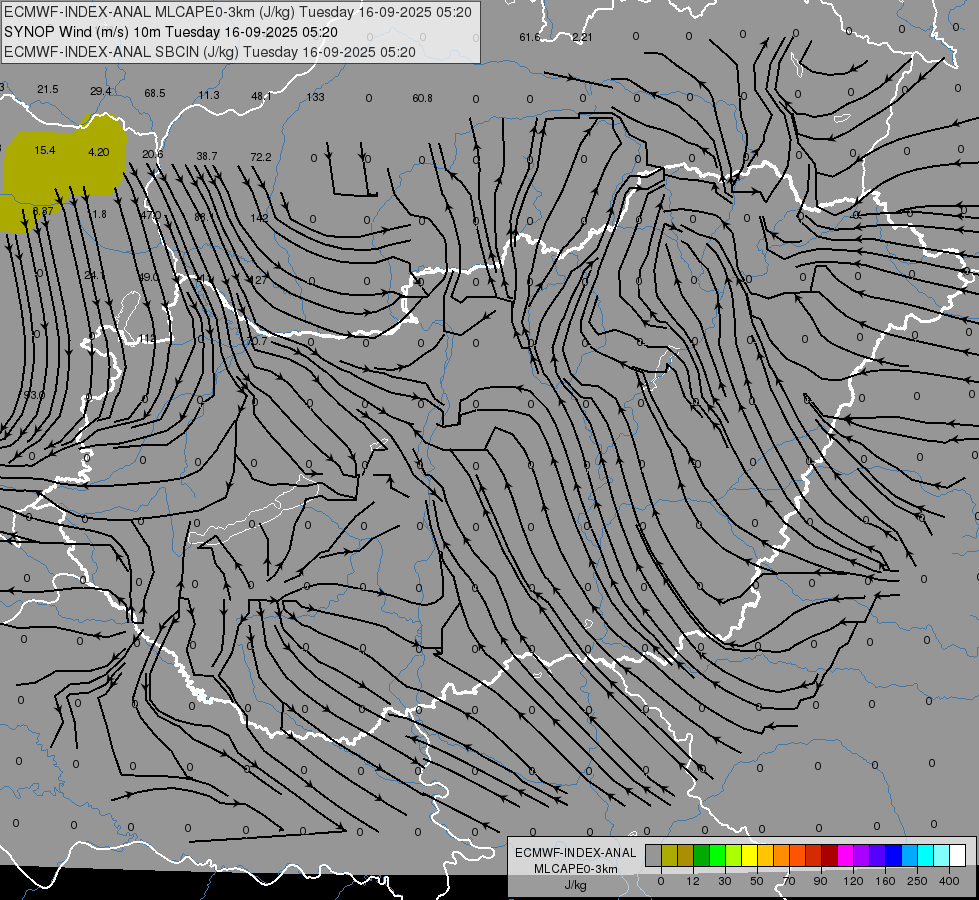Screen dimensions: 979x900
Task: Click the map value '48.1'
Action: pos(262,96)
